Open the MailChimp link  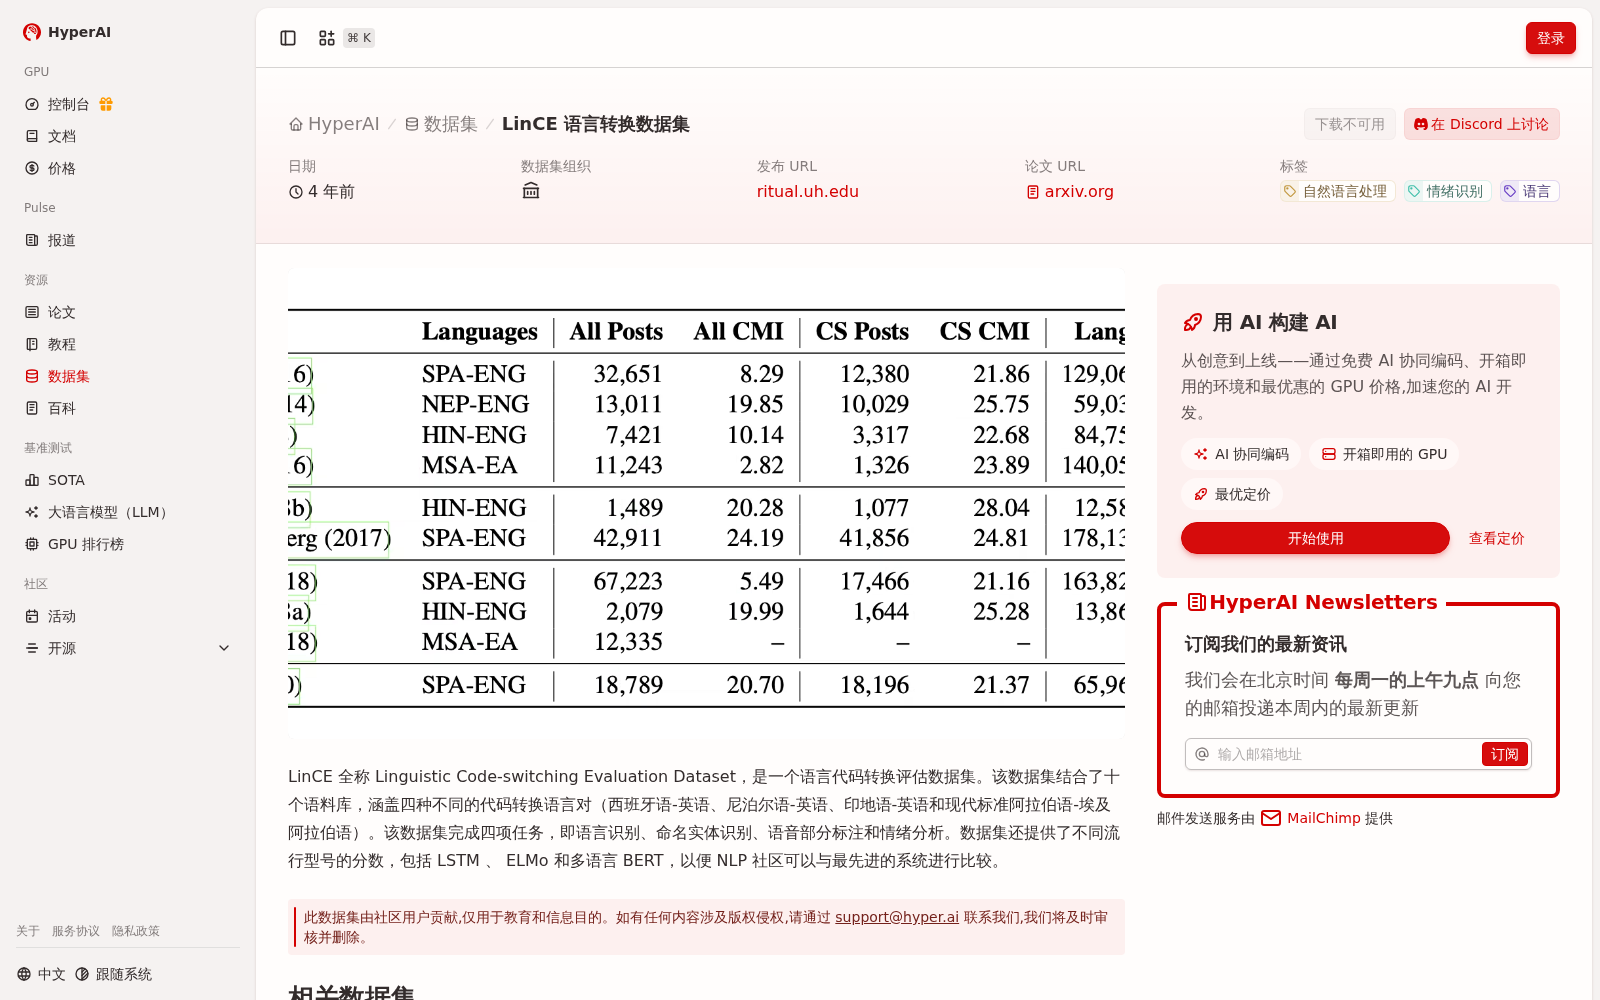(x=1323, y=818)
